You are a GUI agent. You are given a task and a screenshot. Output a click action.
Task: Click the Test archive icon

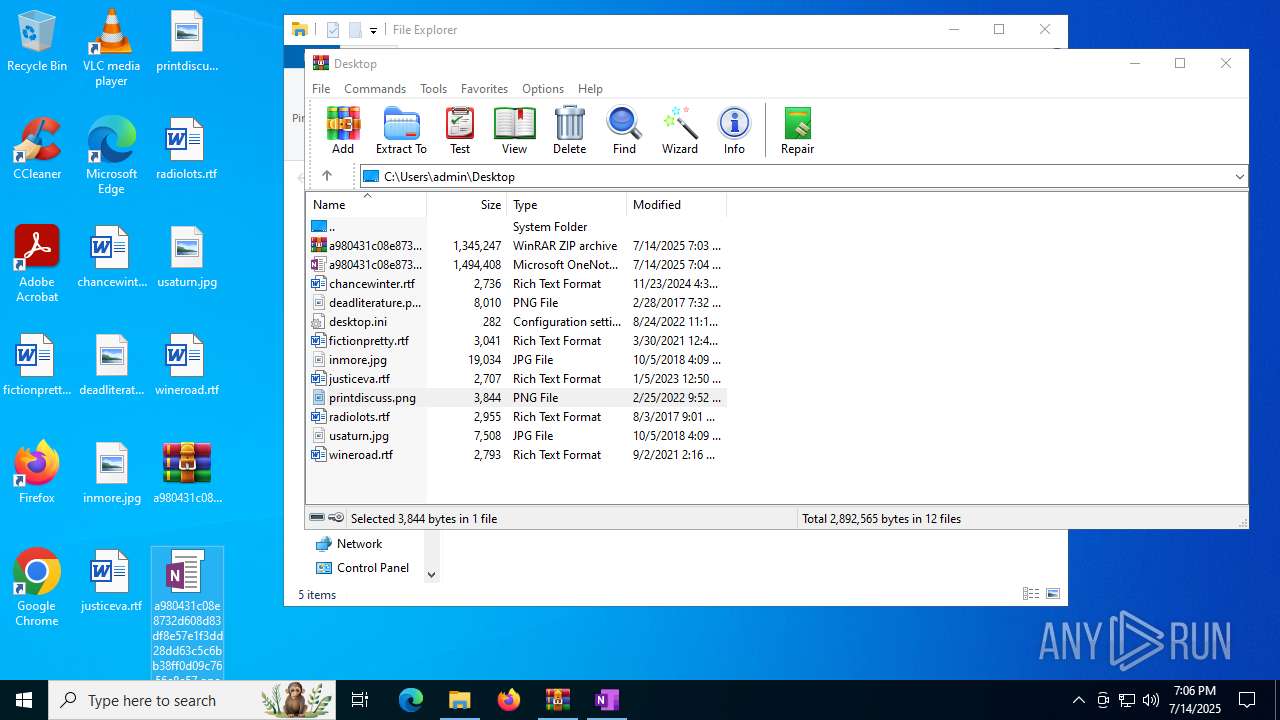tap(460, 131)
